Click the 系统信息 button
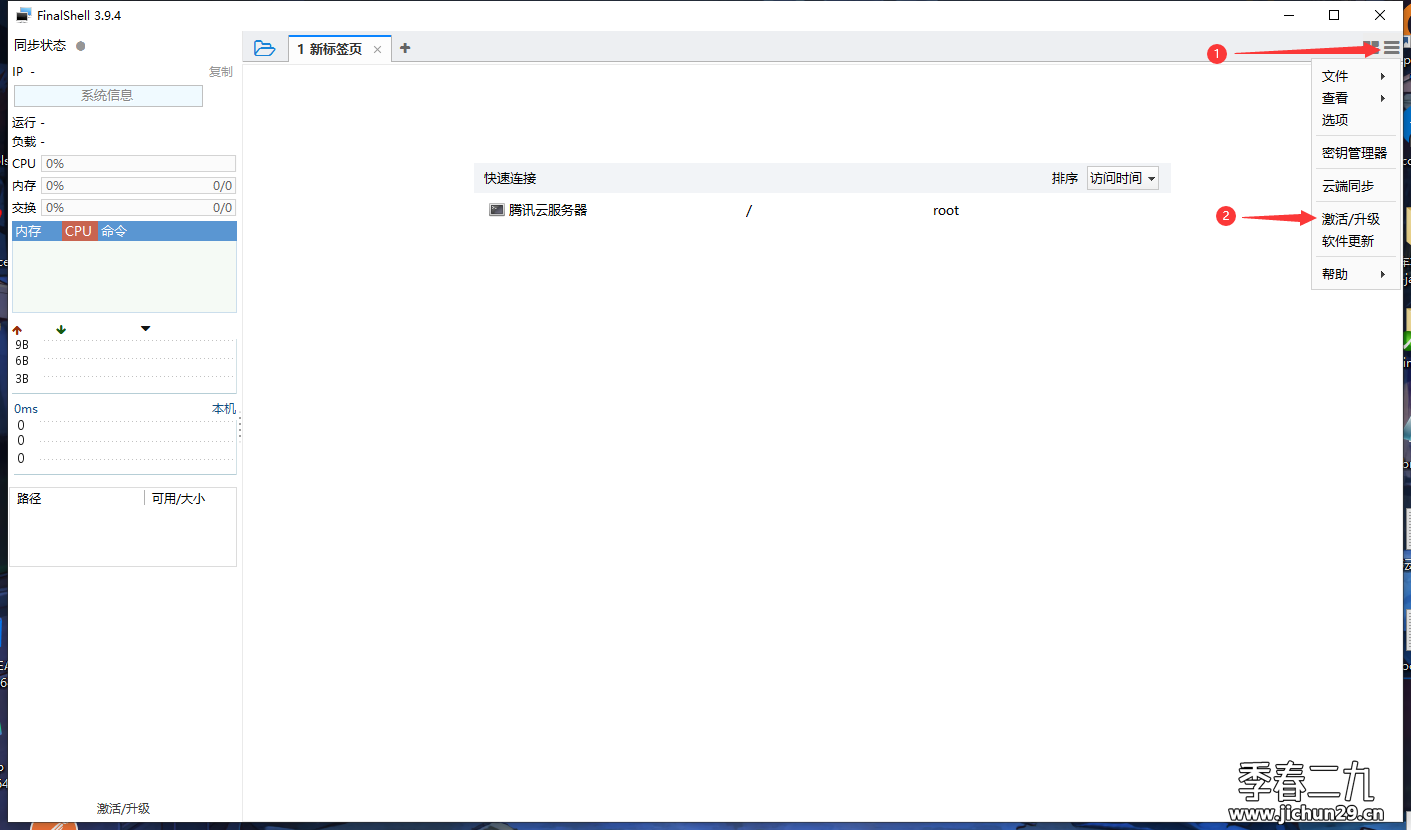The width and height of the screenshot is (1411, 830). coord(108,96)
